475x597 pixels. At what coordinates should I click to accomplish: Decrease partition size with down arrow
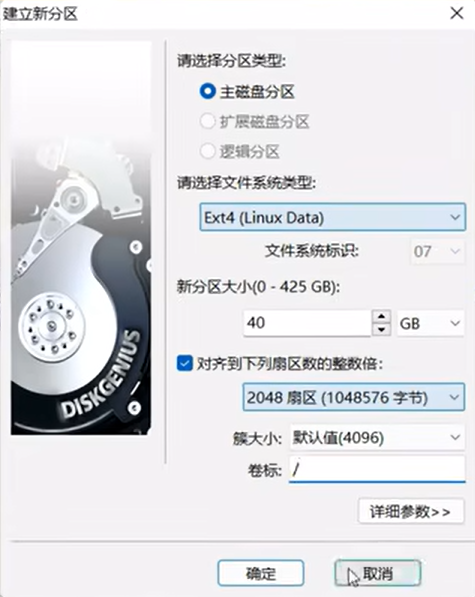[381, 329]
